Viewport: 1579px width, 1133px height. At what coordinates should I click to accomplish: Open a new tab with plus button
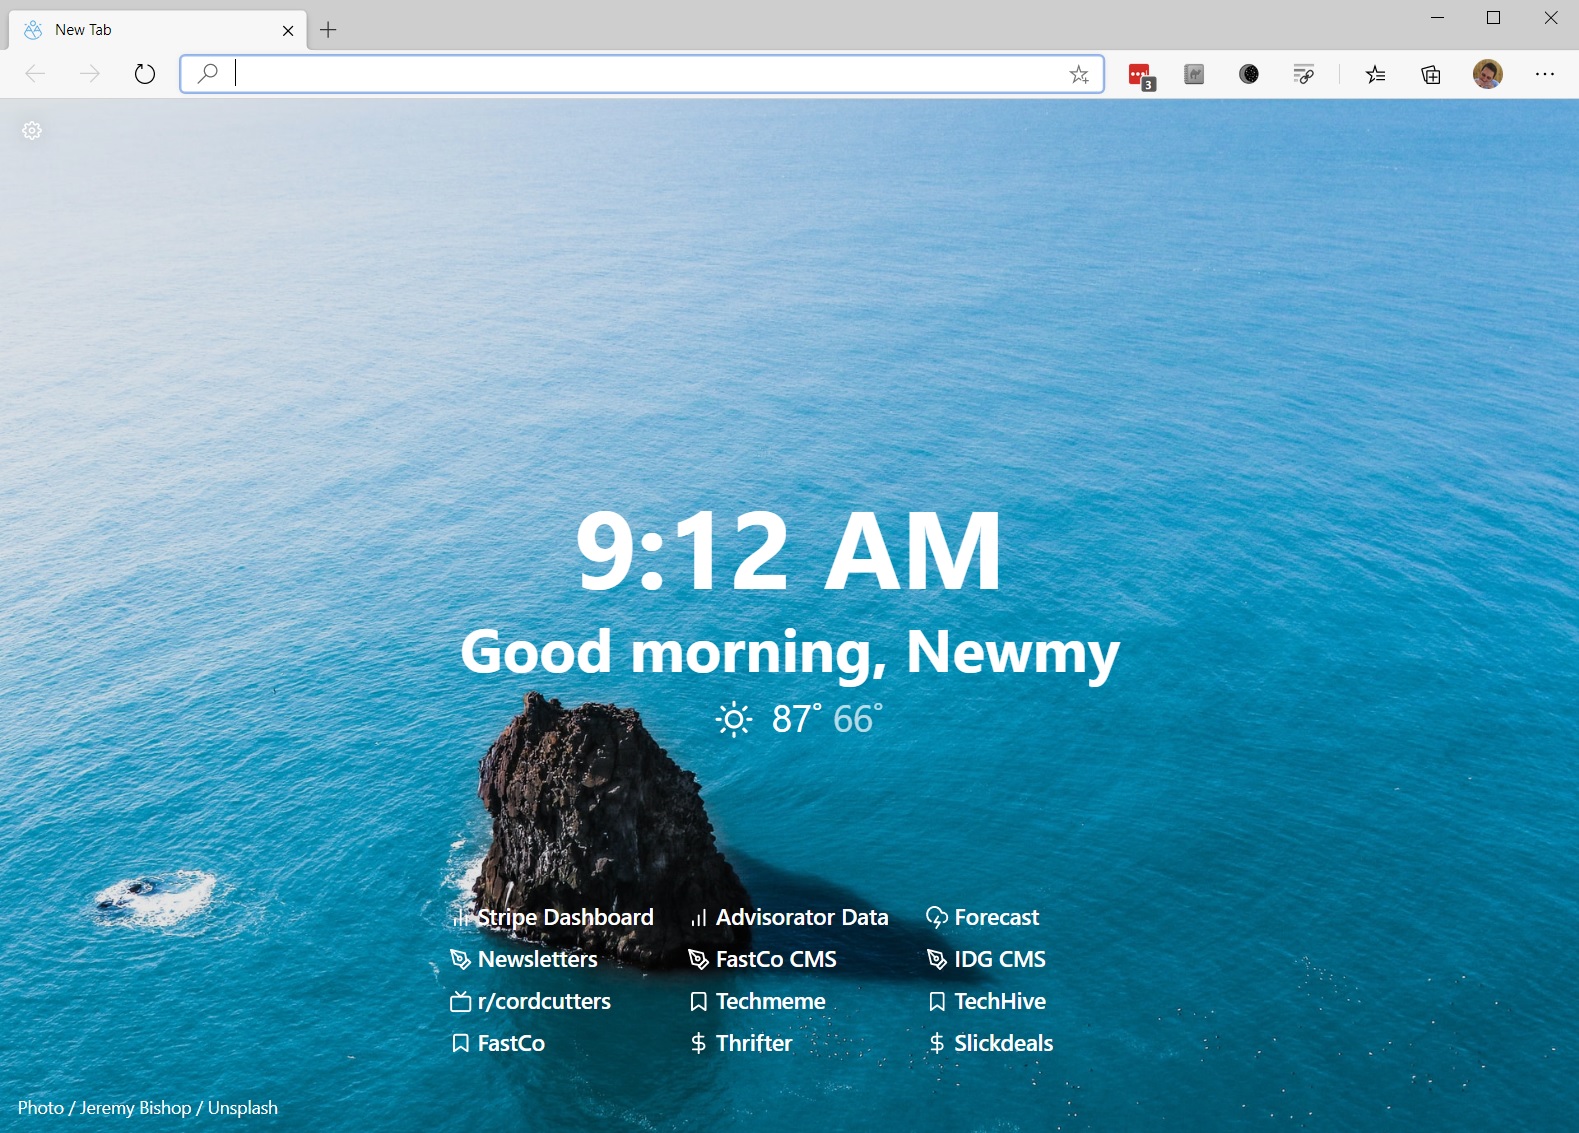point(328,30)
